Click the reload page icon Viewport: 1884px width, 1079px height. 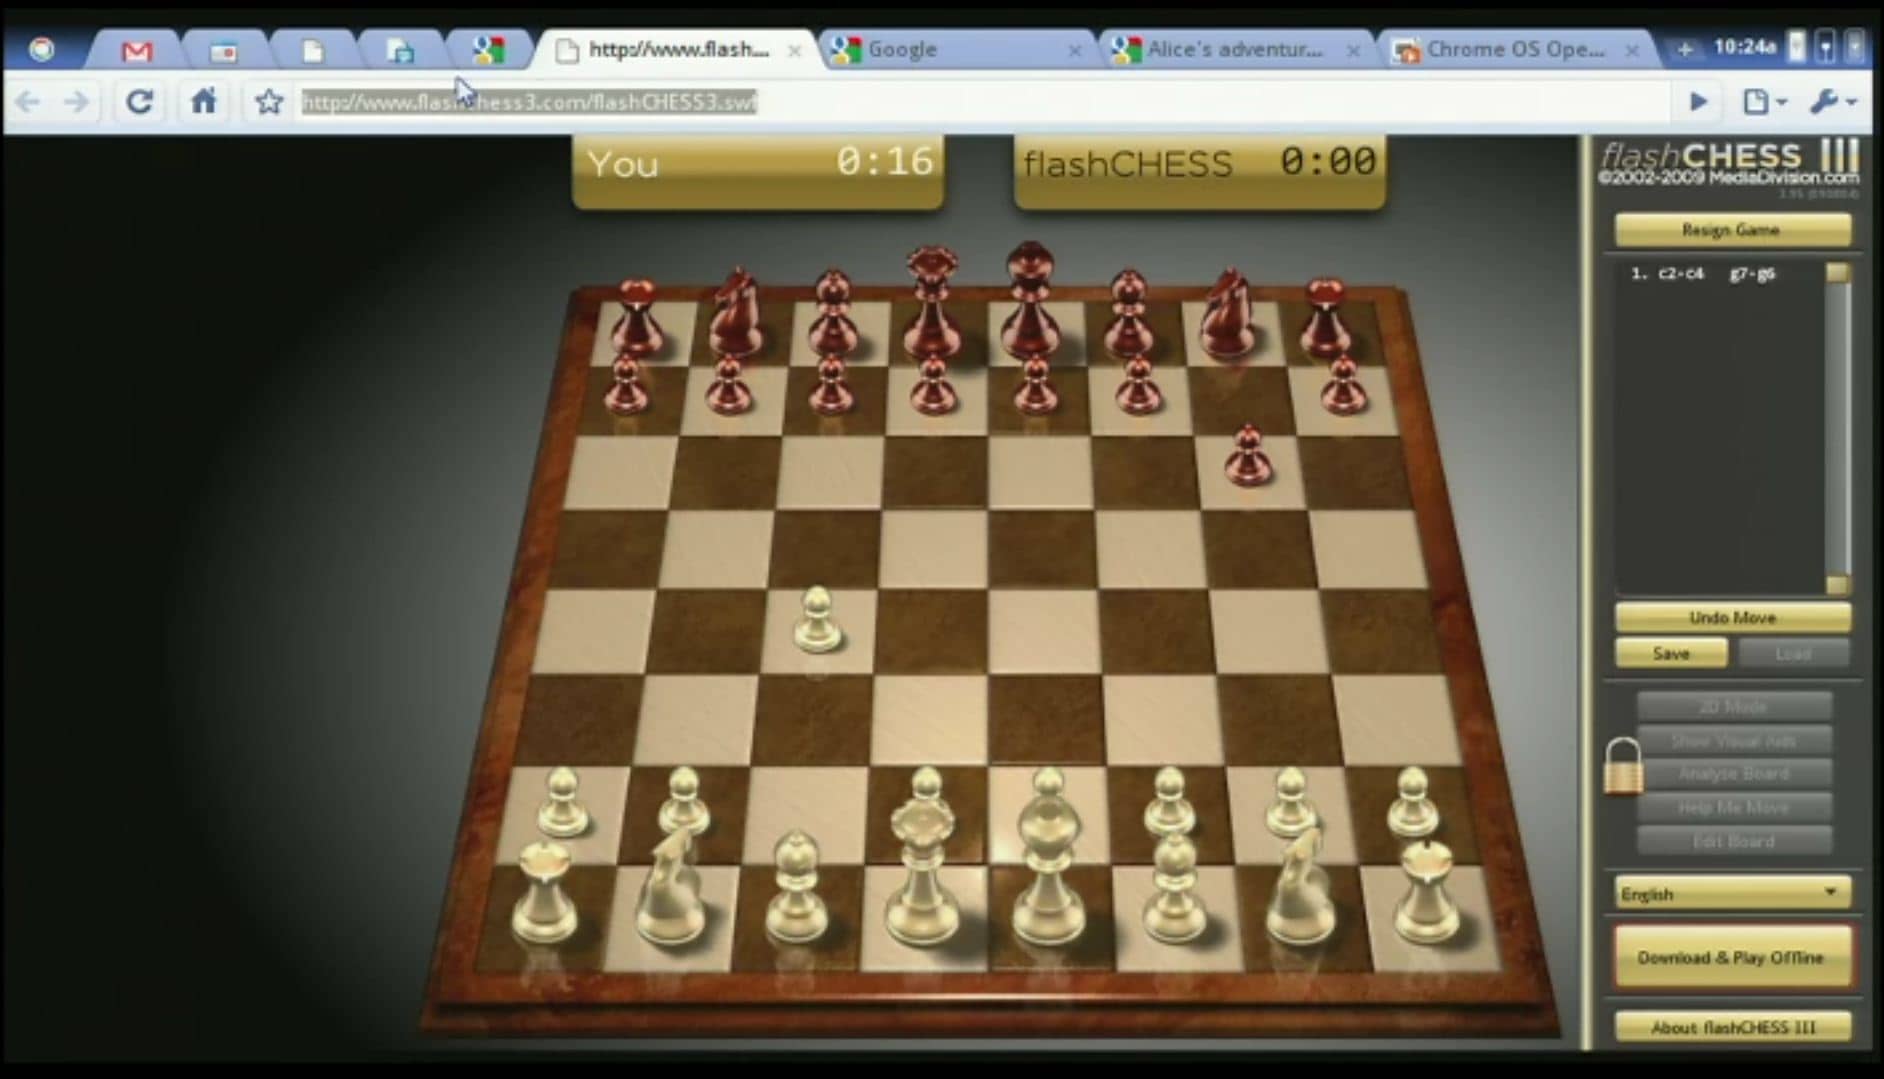139,101
